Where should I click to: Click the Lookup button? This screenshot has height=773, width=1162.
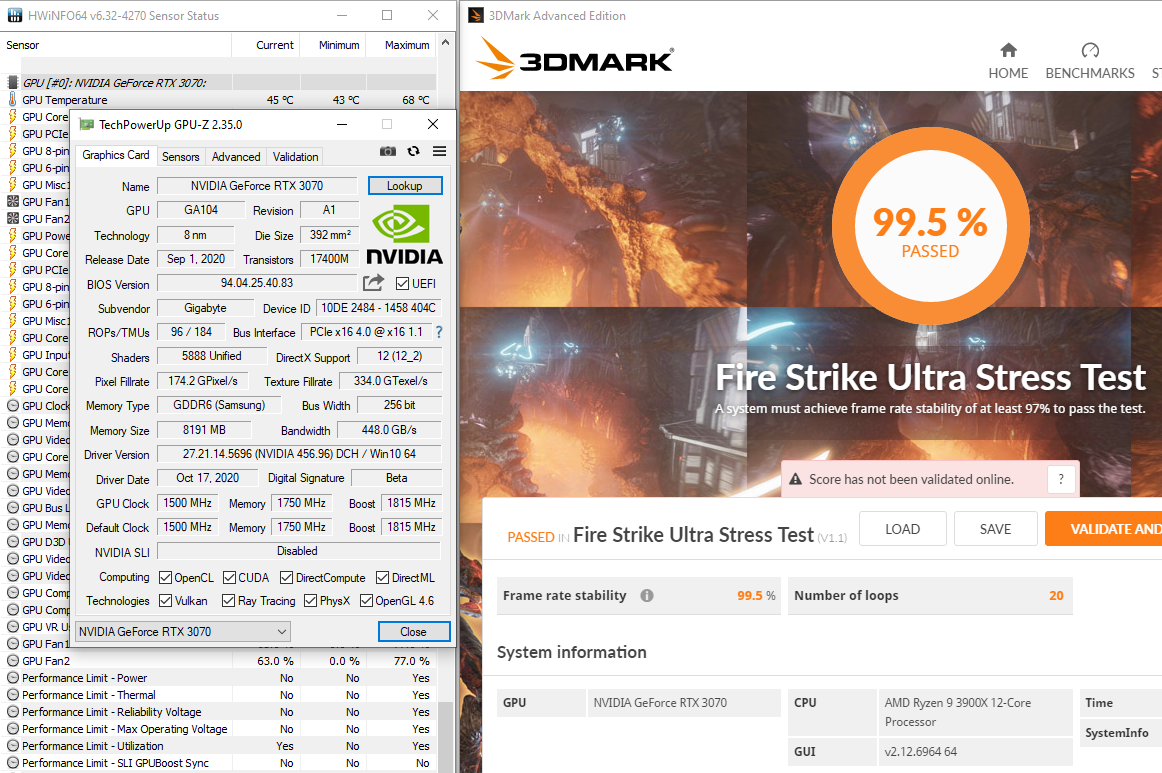(405, 185)
